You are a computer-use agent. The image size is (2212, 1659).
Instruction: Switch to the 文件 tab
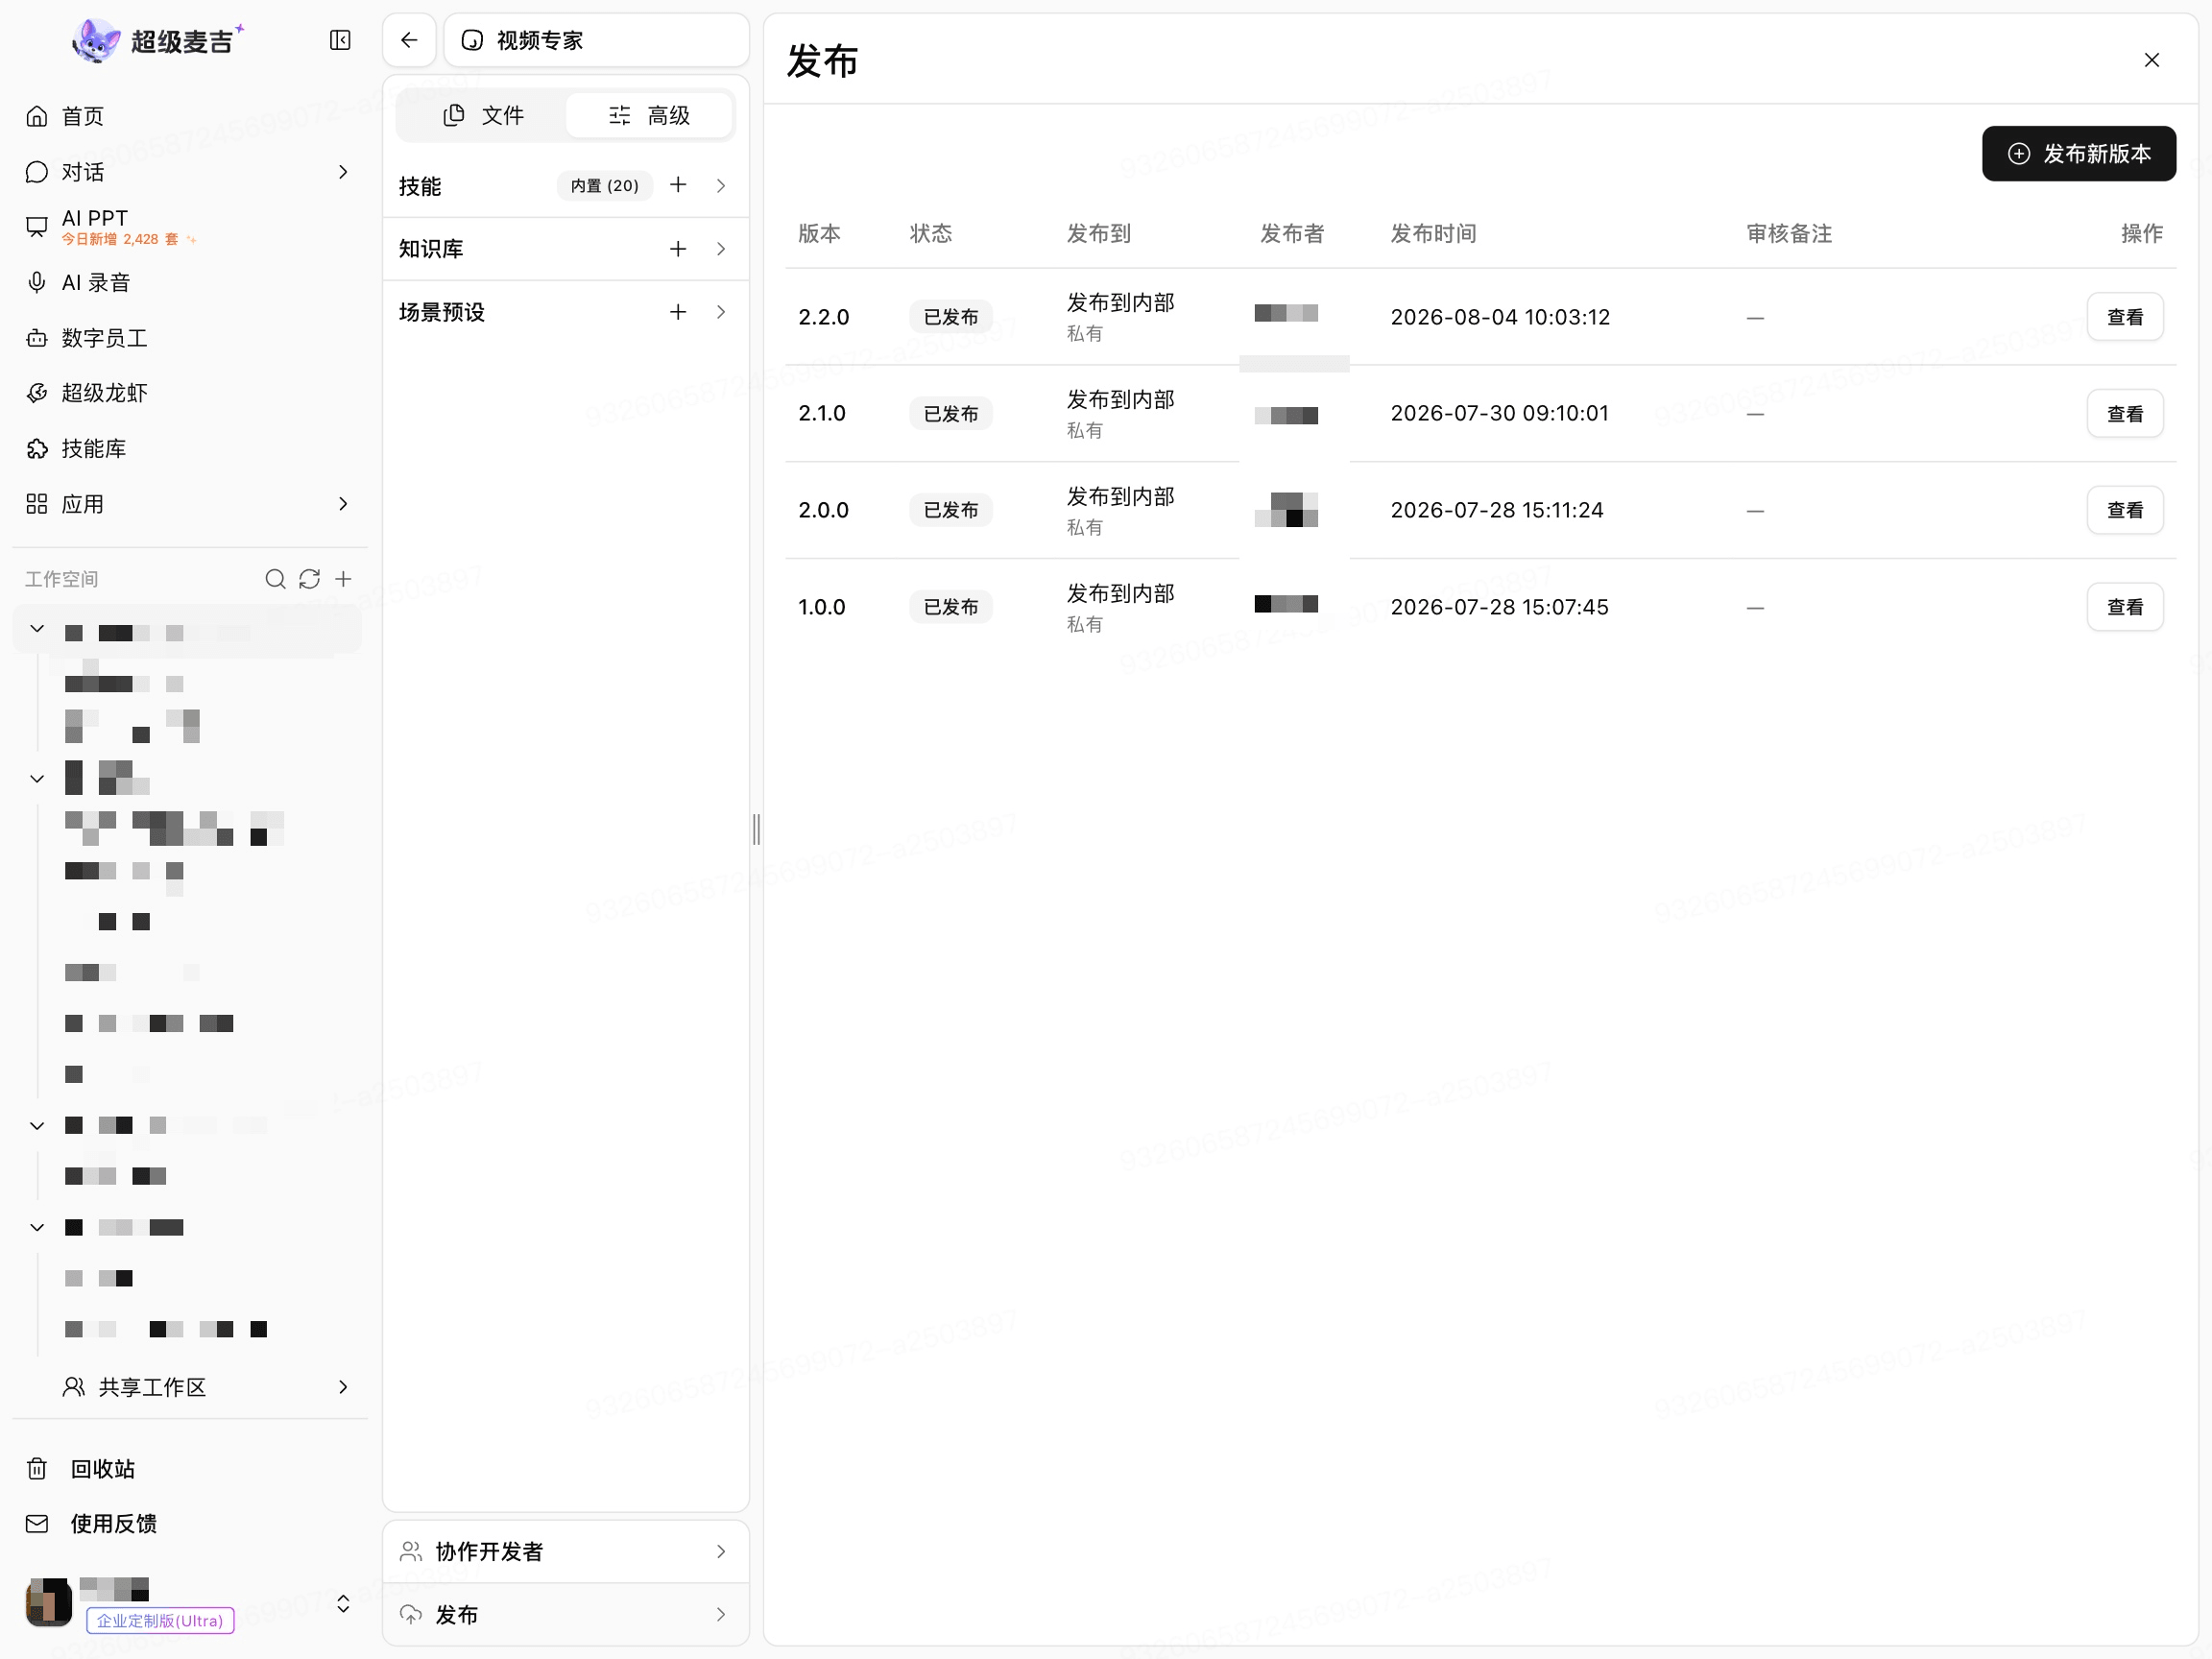tap(484, 116)
